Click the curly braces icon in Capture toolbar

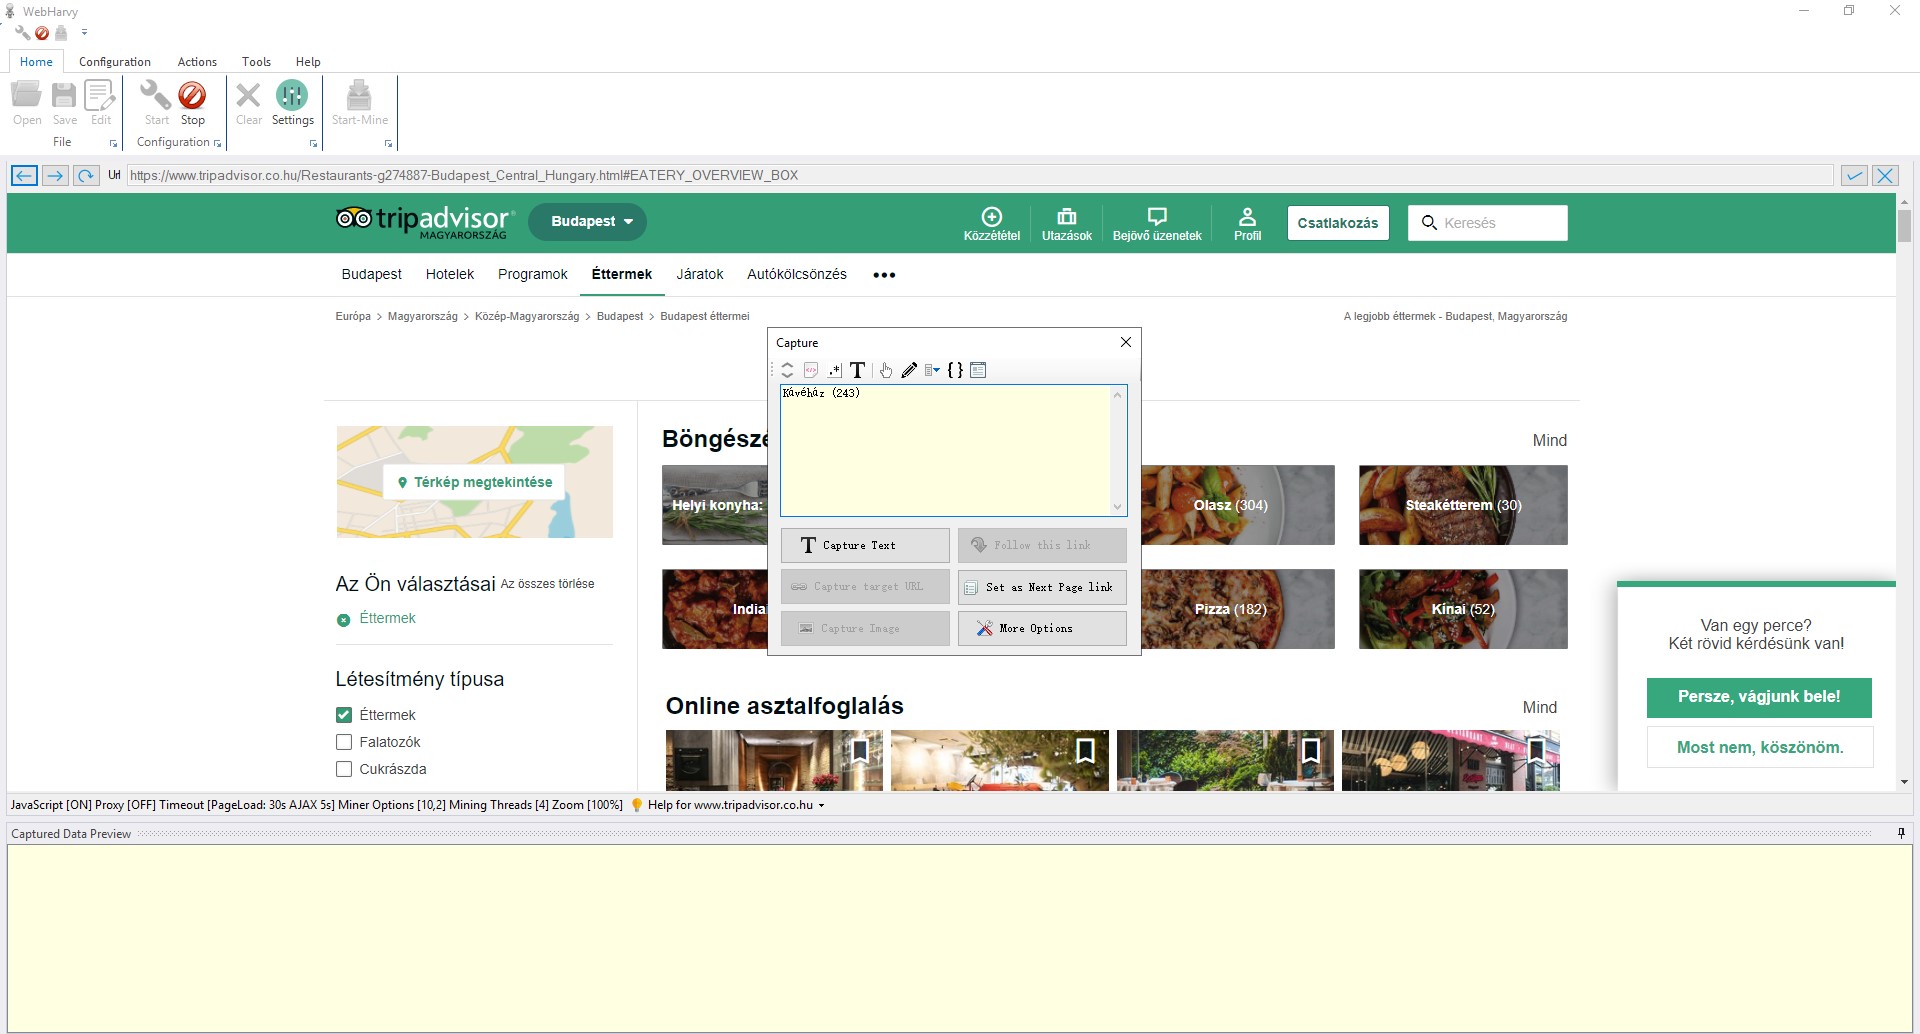pos(955,370)
